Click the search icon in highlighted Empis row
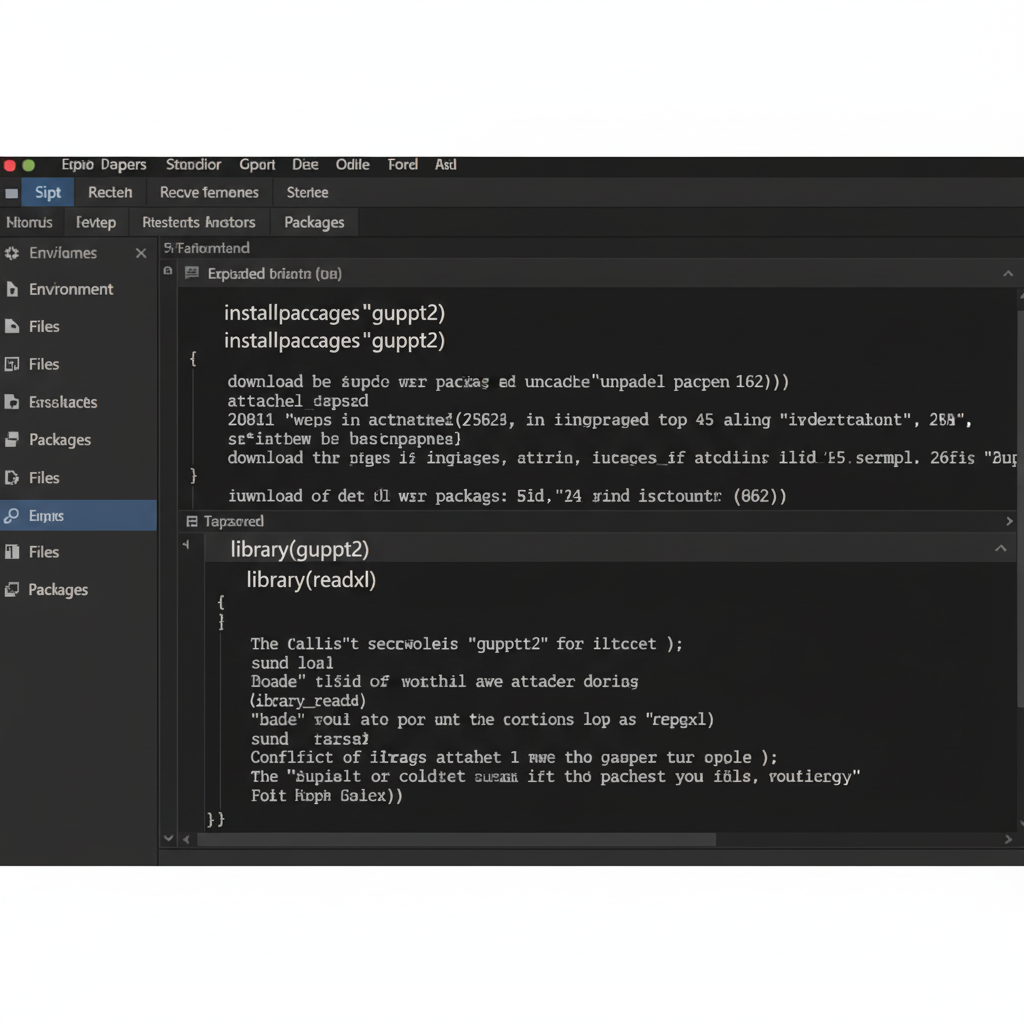This screenshot has height=1024, width=1024. click(12, 516)
